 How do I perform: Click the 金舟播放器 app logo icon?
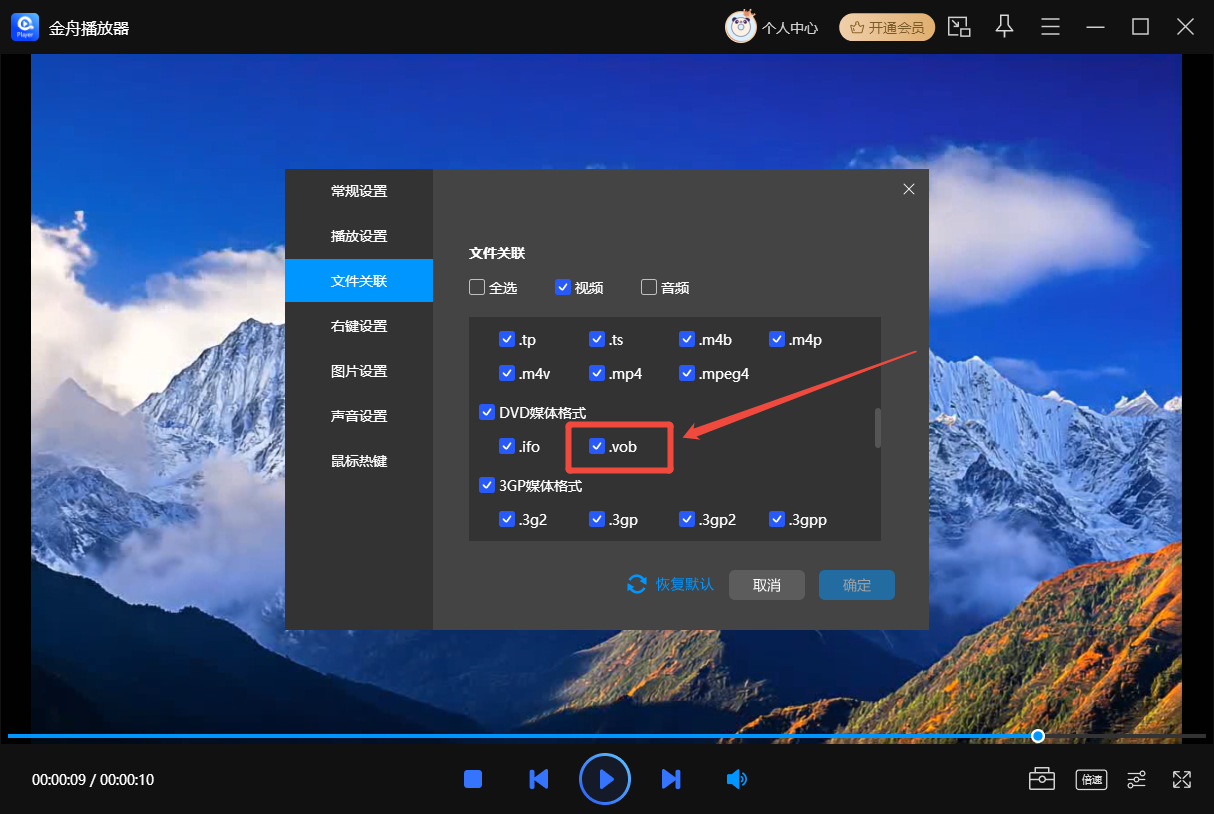tap(25, 27)
